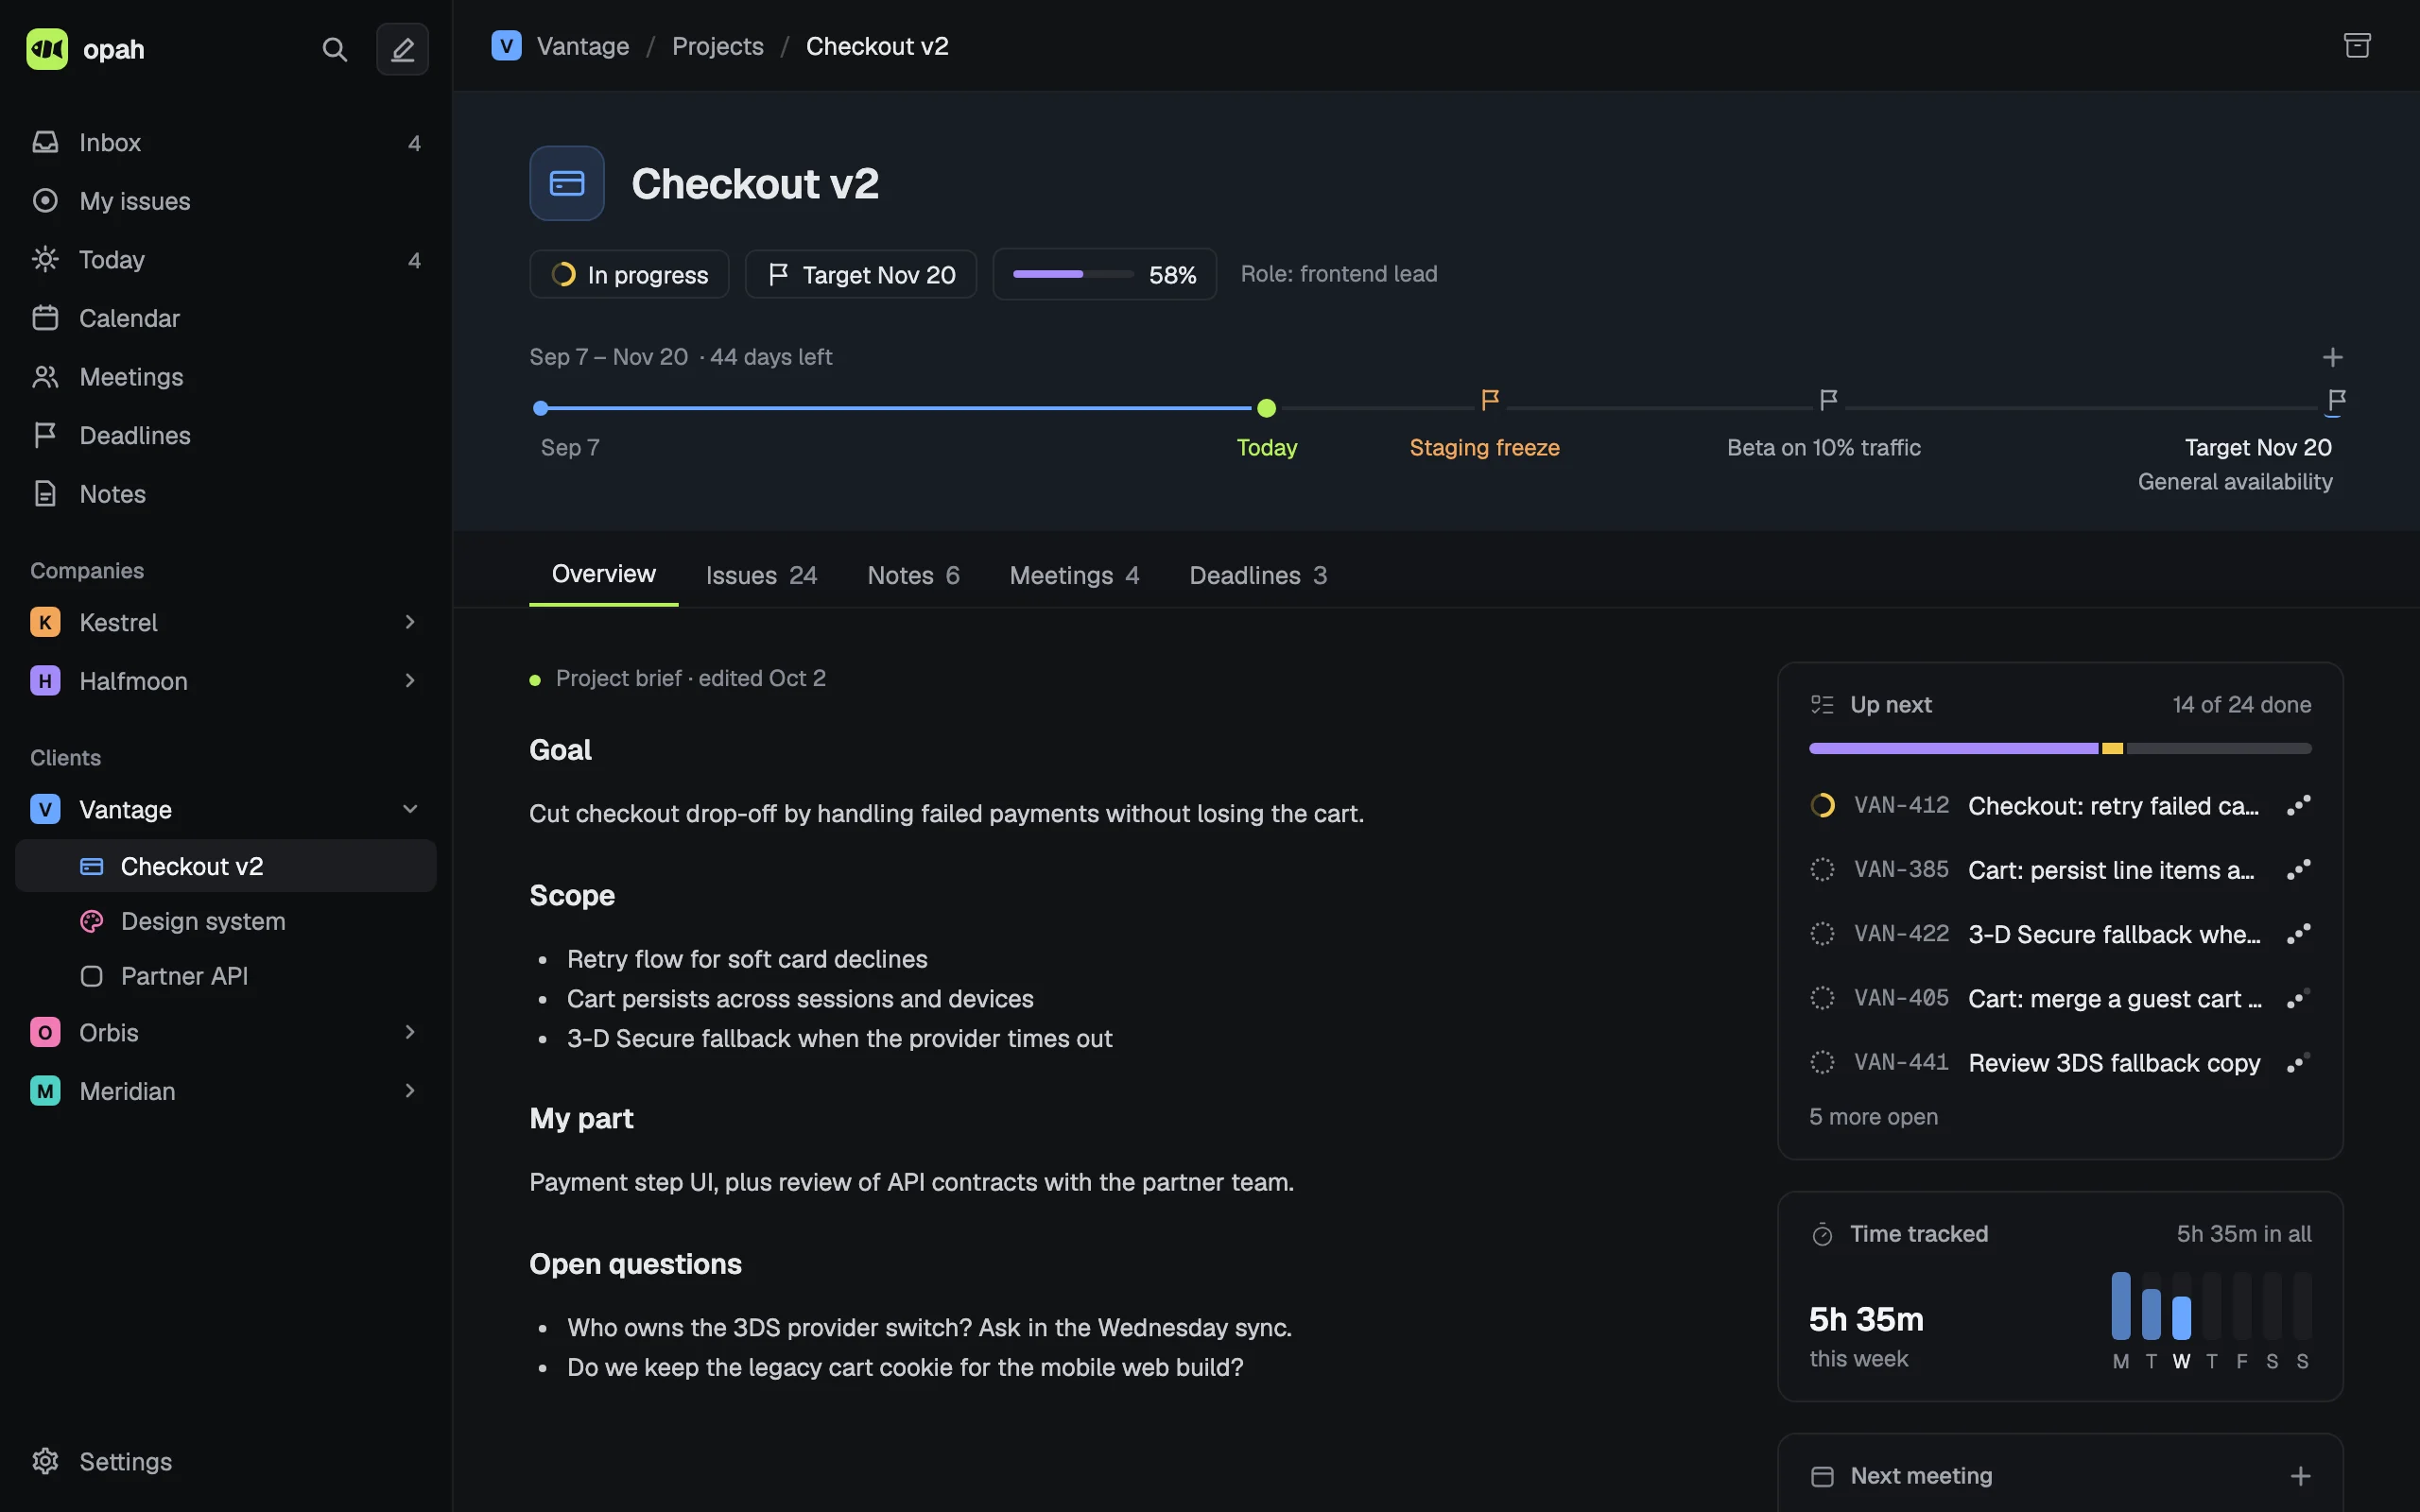This screenshot has width=2420, height=1512.
Task: Switch to the Notes 6 tab
Action: coord(913,576)
